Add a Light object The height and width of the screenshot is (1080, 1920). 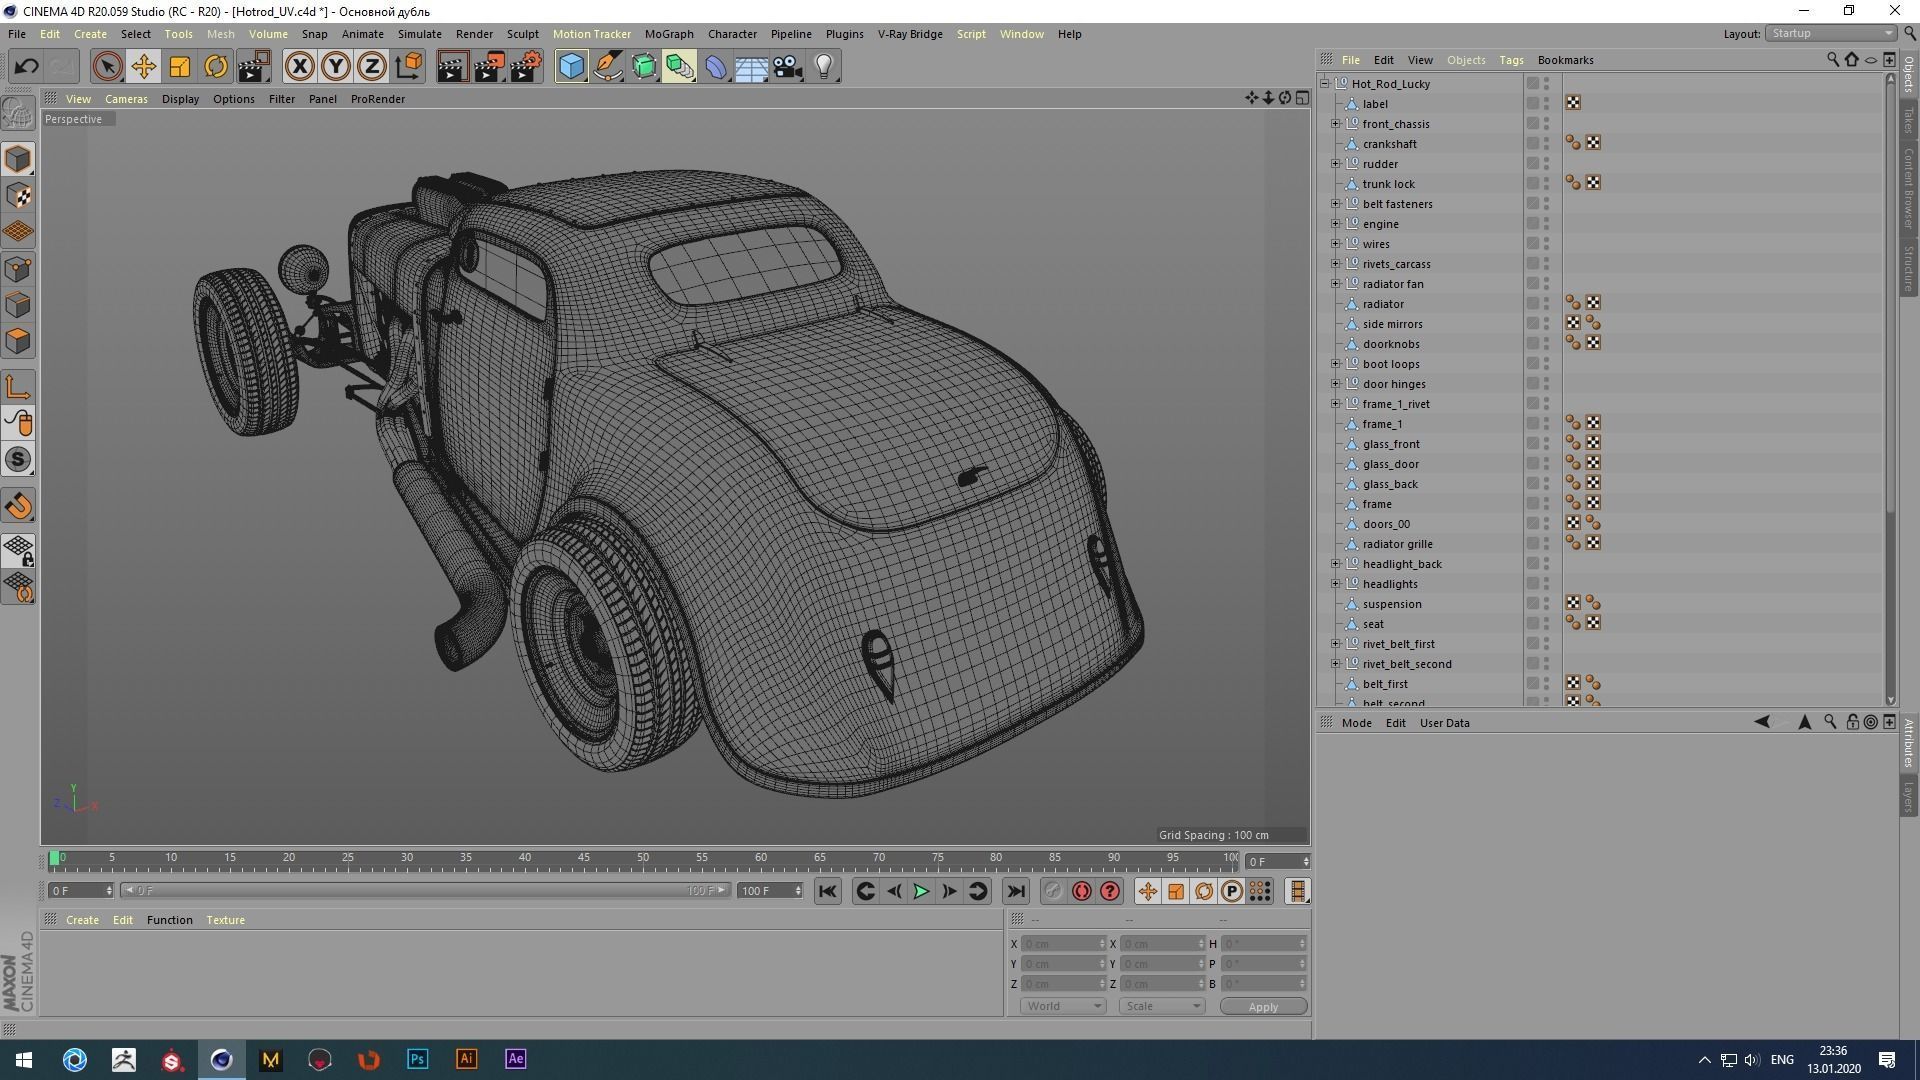pos(823,67)
